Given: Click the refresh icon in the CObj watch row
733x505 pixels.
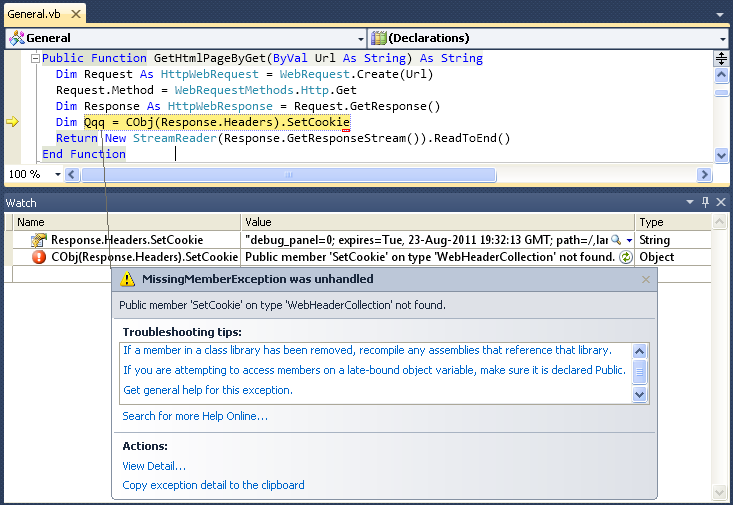Looking at the screenshot, I should point(626,257).
